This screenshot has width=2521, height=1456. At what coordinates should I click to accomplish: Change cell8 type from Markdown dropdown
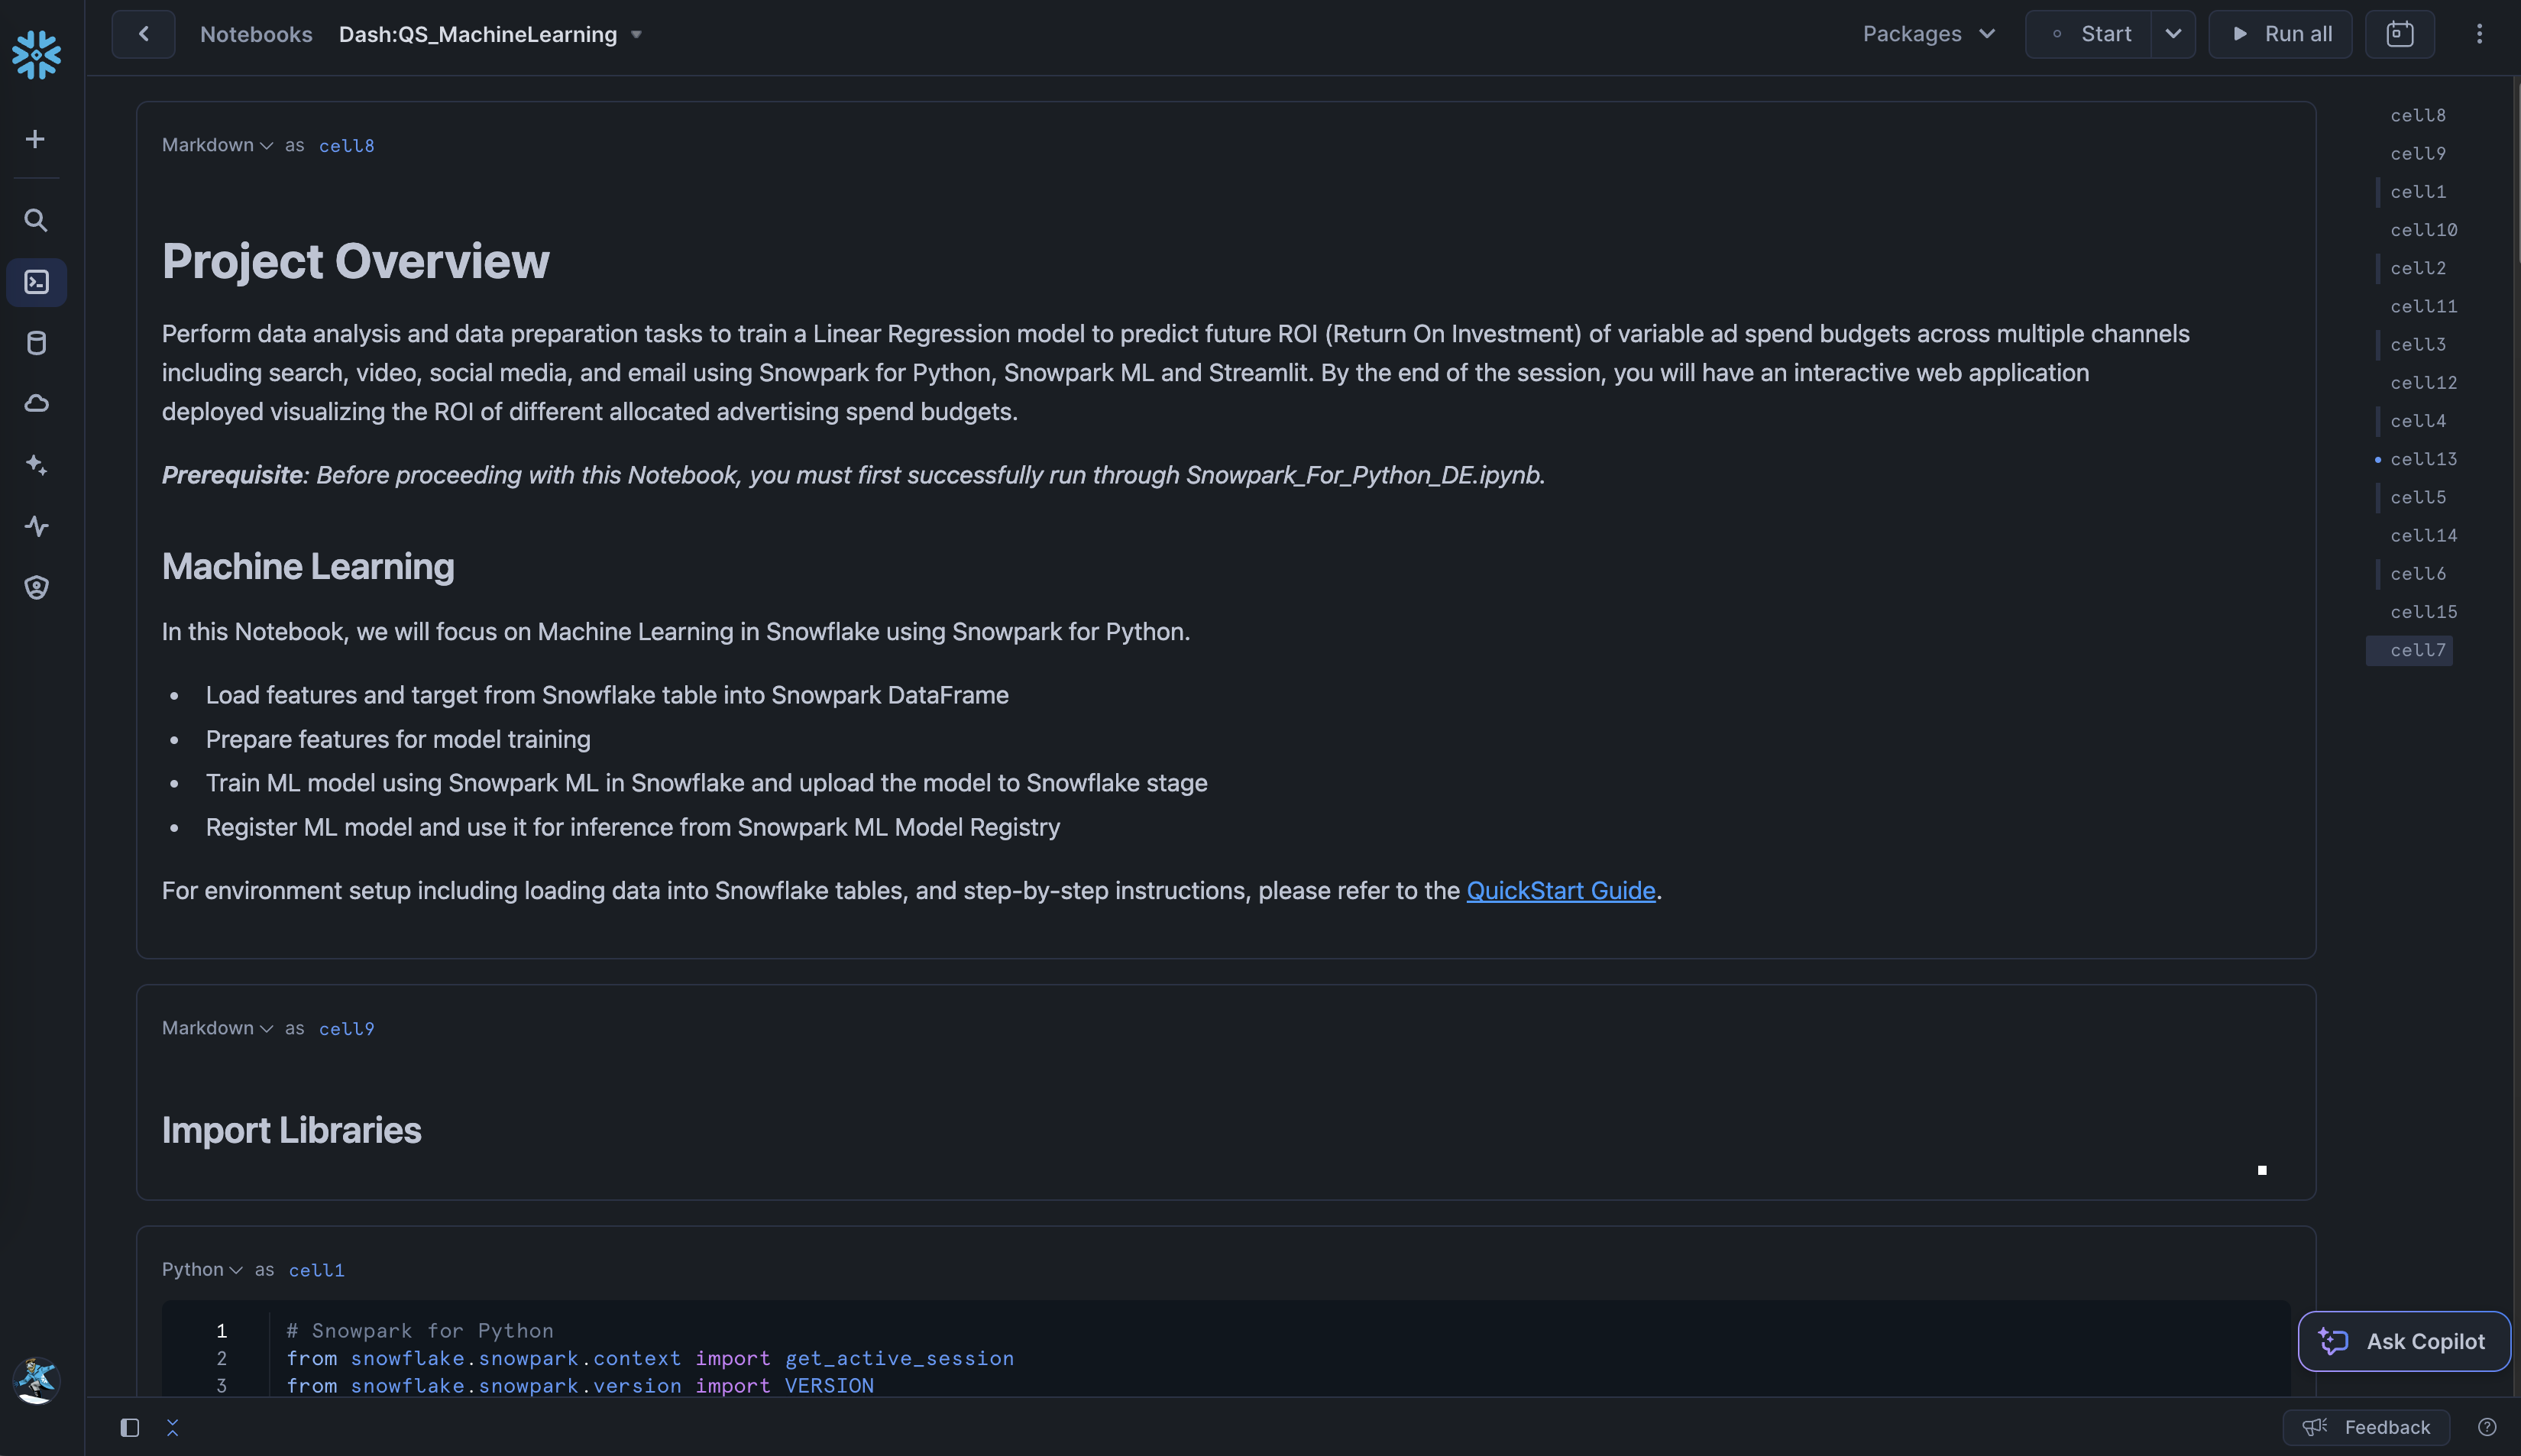coord(217,145)
